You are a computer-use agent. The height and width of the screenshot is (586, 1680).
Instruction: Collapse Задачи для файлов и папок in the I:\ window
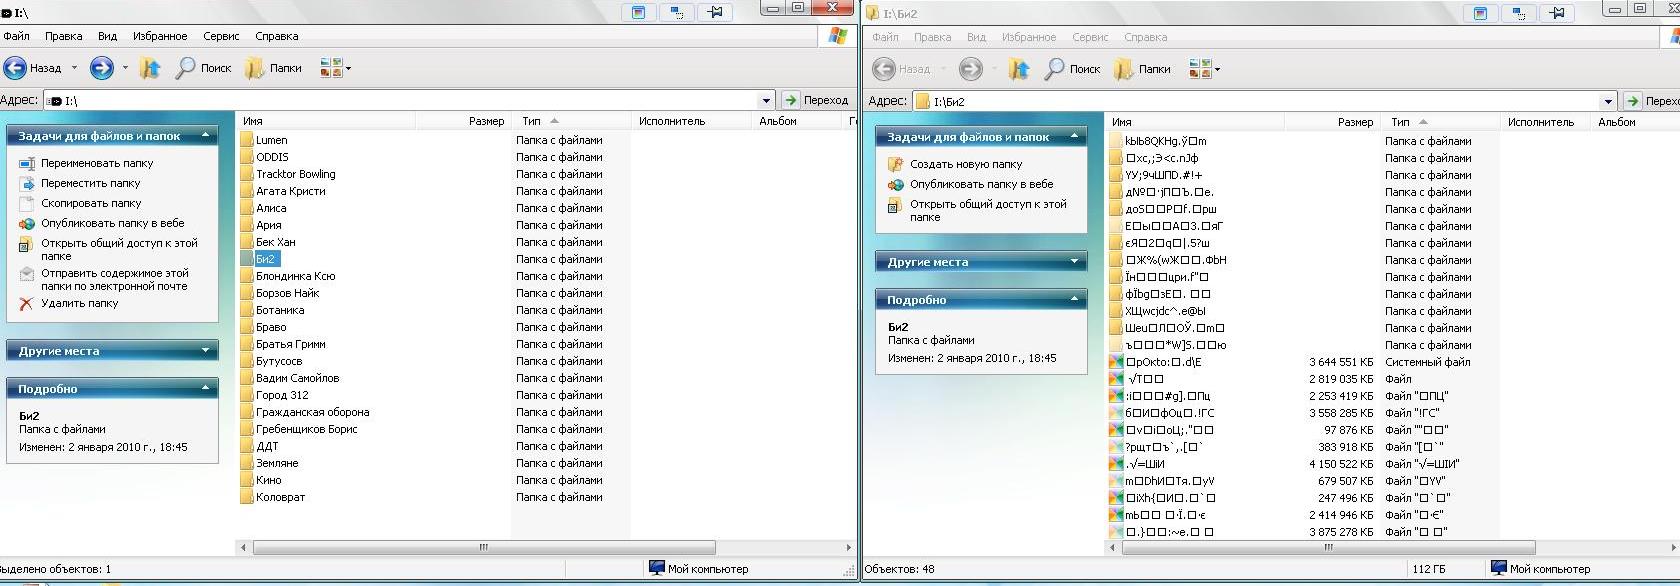205,135
